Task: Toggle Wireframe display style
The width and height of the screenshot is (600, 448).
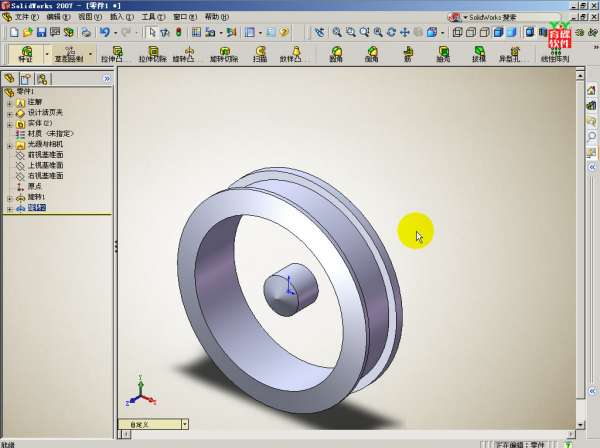Action: (x=457, y=32)
